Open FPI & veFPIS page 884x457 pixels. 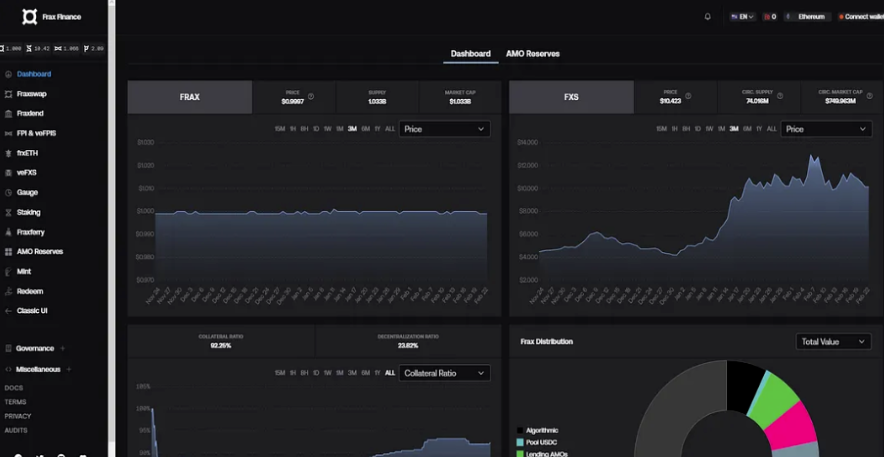[x=36, y=134]
